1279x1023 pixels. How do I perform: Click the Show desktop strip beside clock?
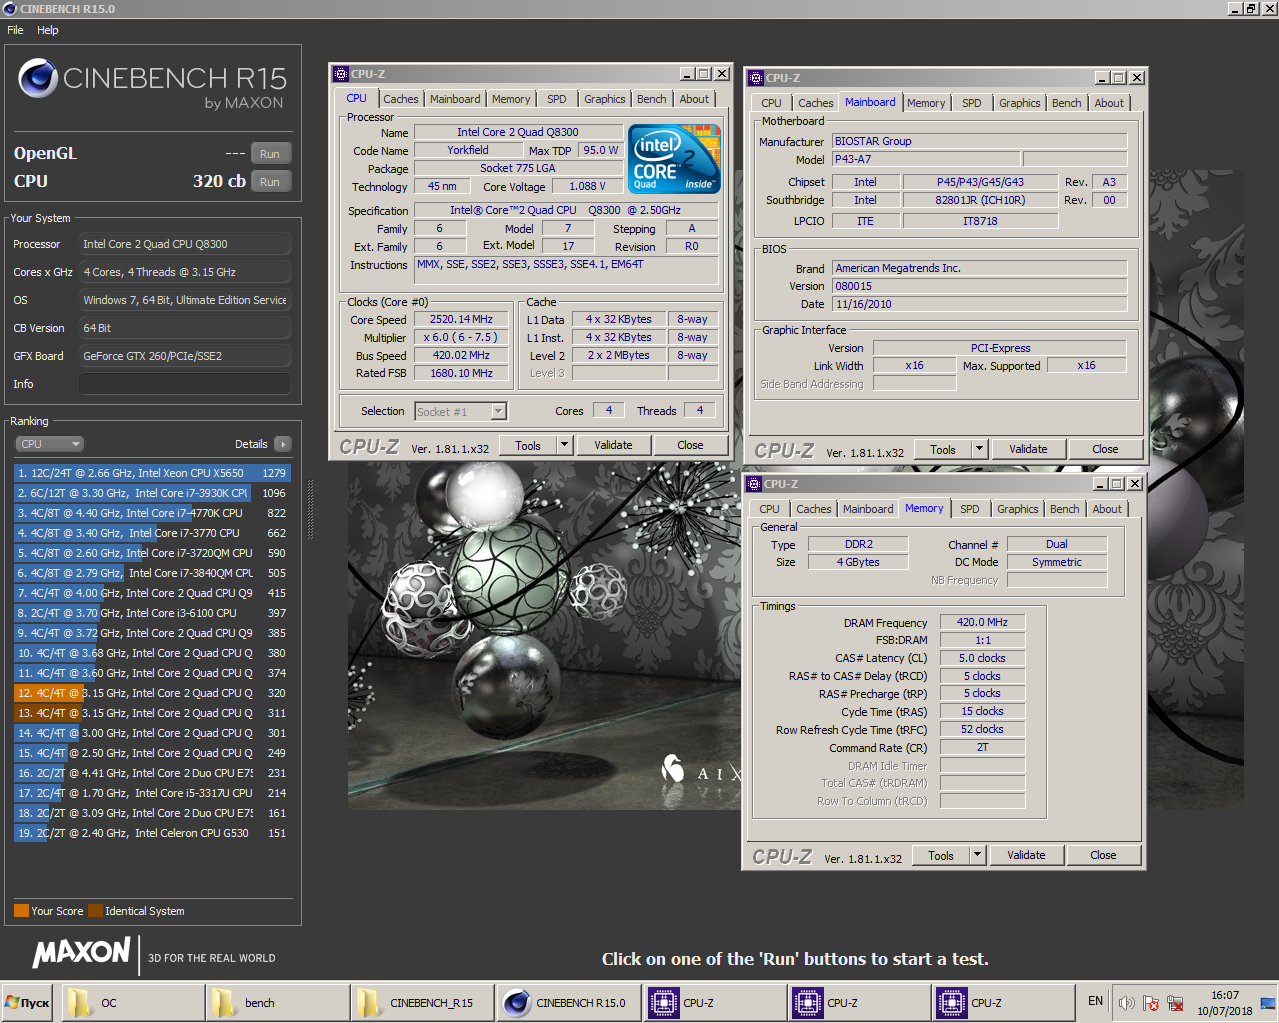1268,1002
